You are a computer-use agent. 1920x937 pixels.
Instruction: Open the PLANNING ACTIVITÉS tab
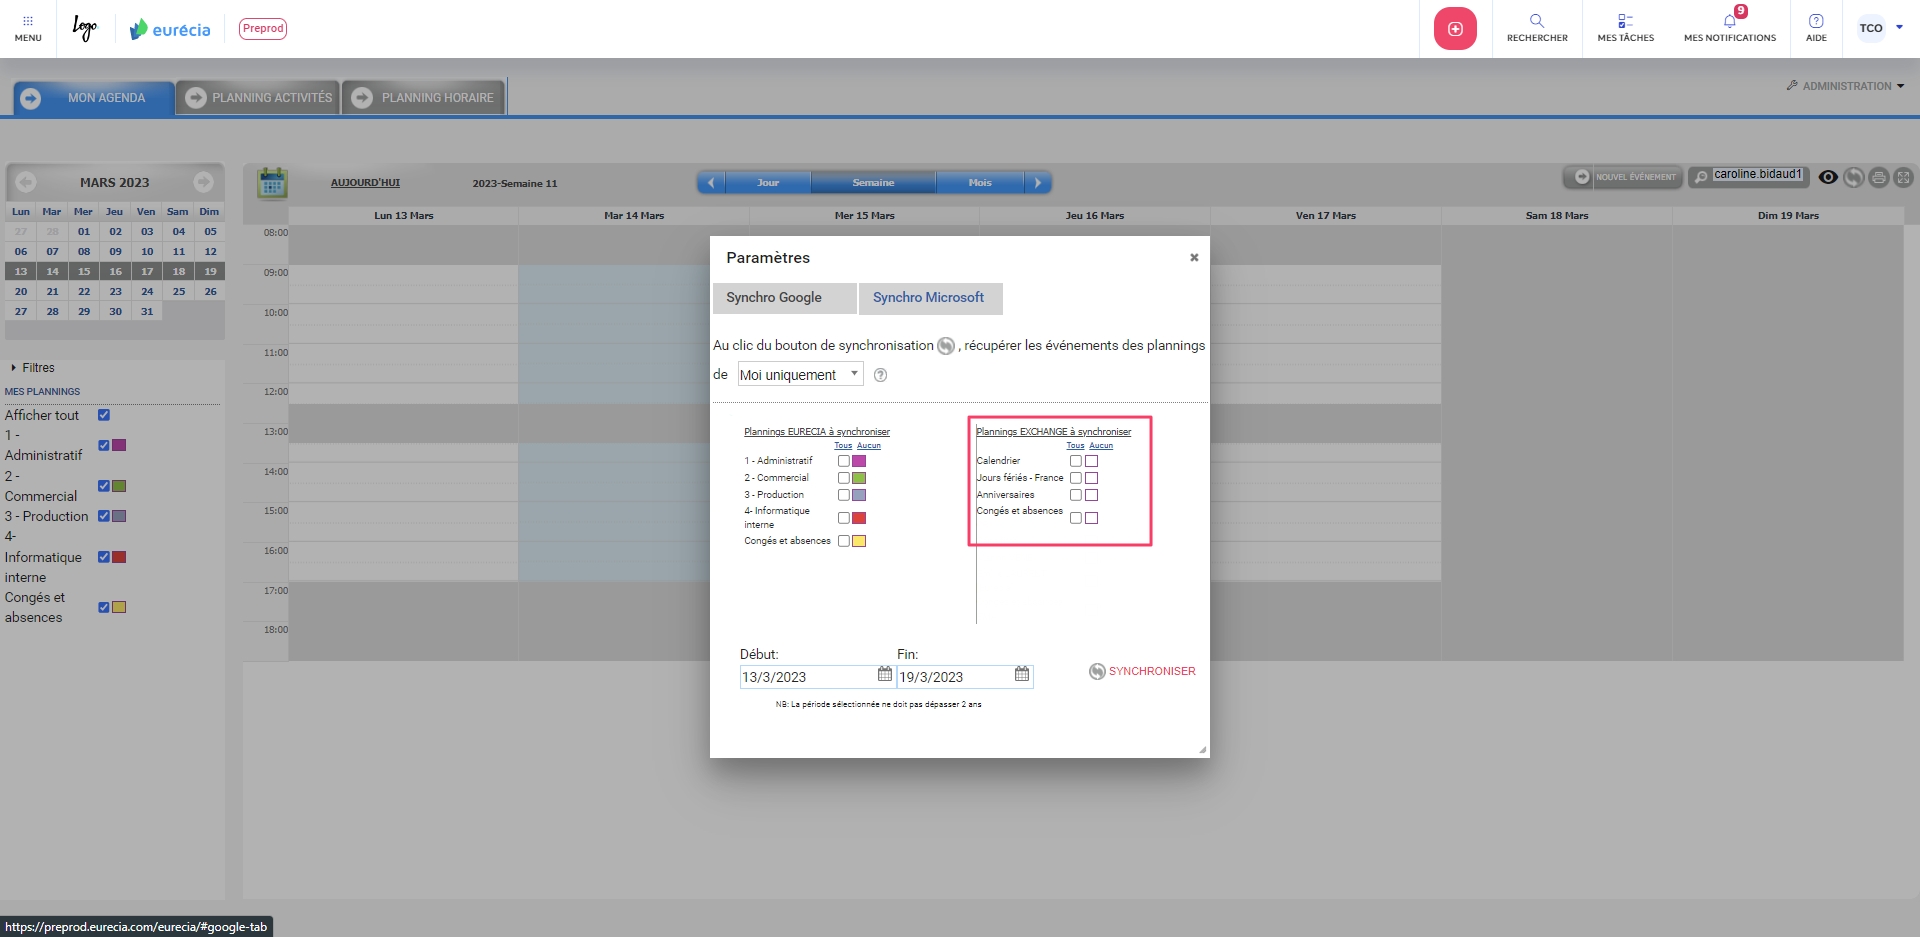click(x=259, y=98)
